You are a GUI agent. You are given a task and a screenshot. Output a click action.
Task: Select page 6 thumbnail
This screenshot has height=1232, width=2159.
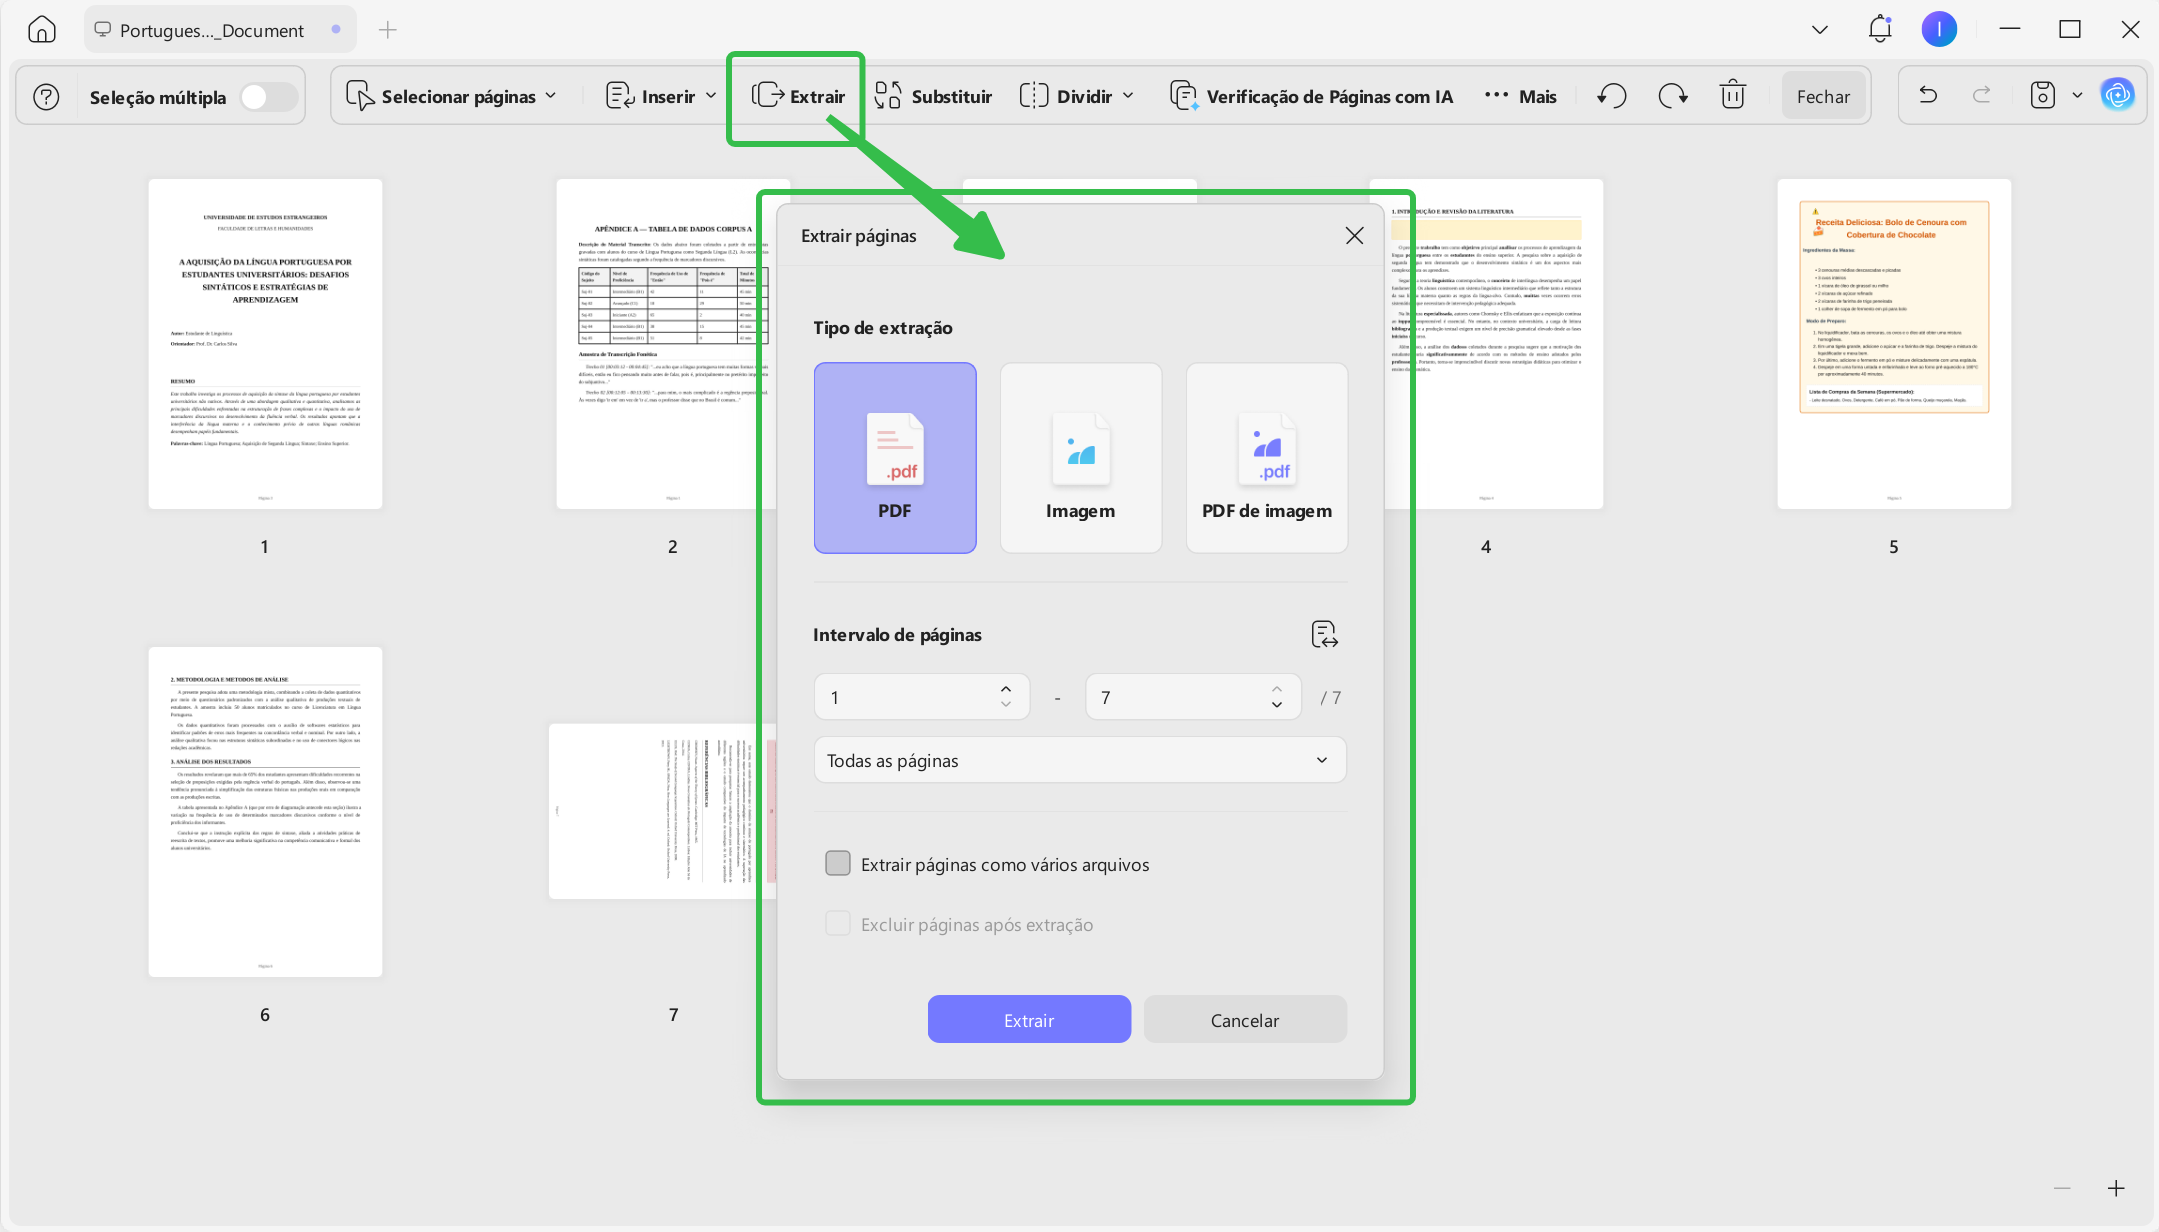[x=265, y=812]
